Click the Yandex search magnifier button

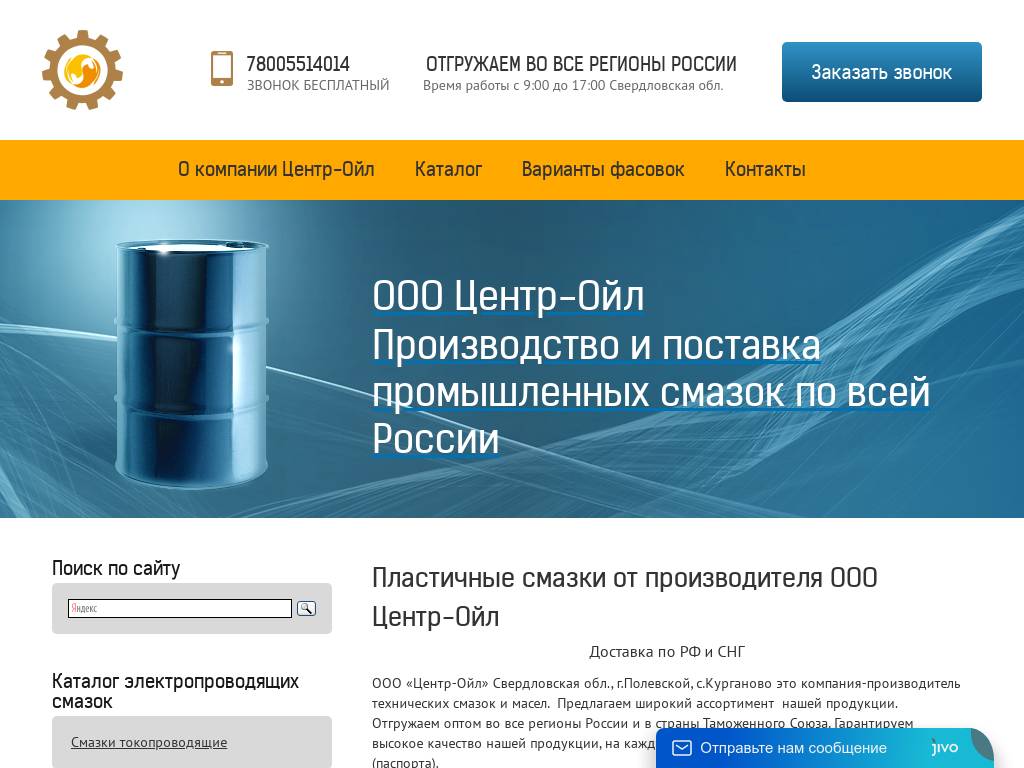(306, 608)
